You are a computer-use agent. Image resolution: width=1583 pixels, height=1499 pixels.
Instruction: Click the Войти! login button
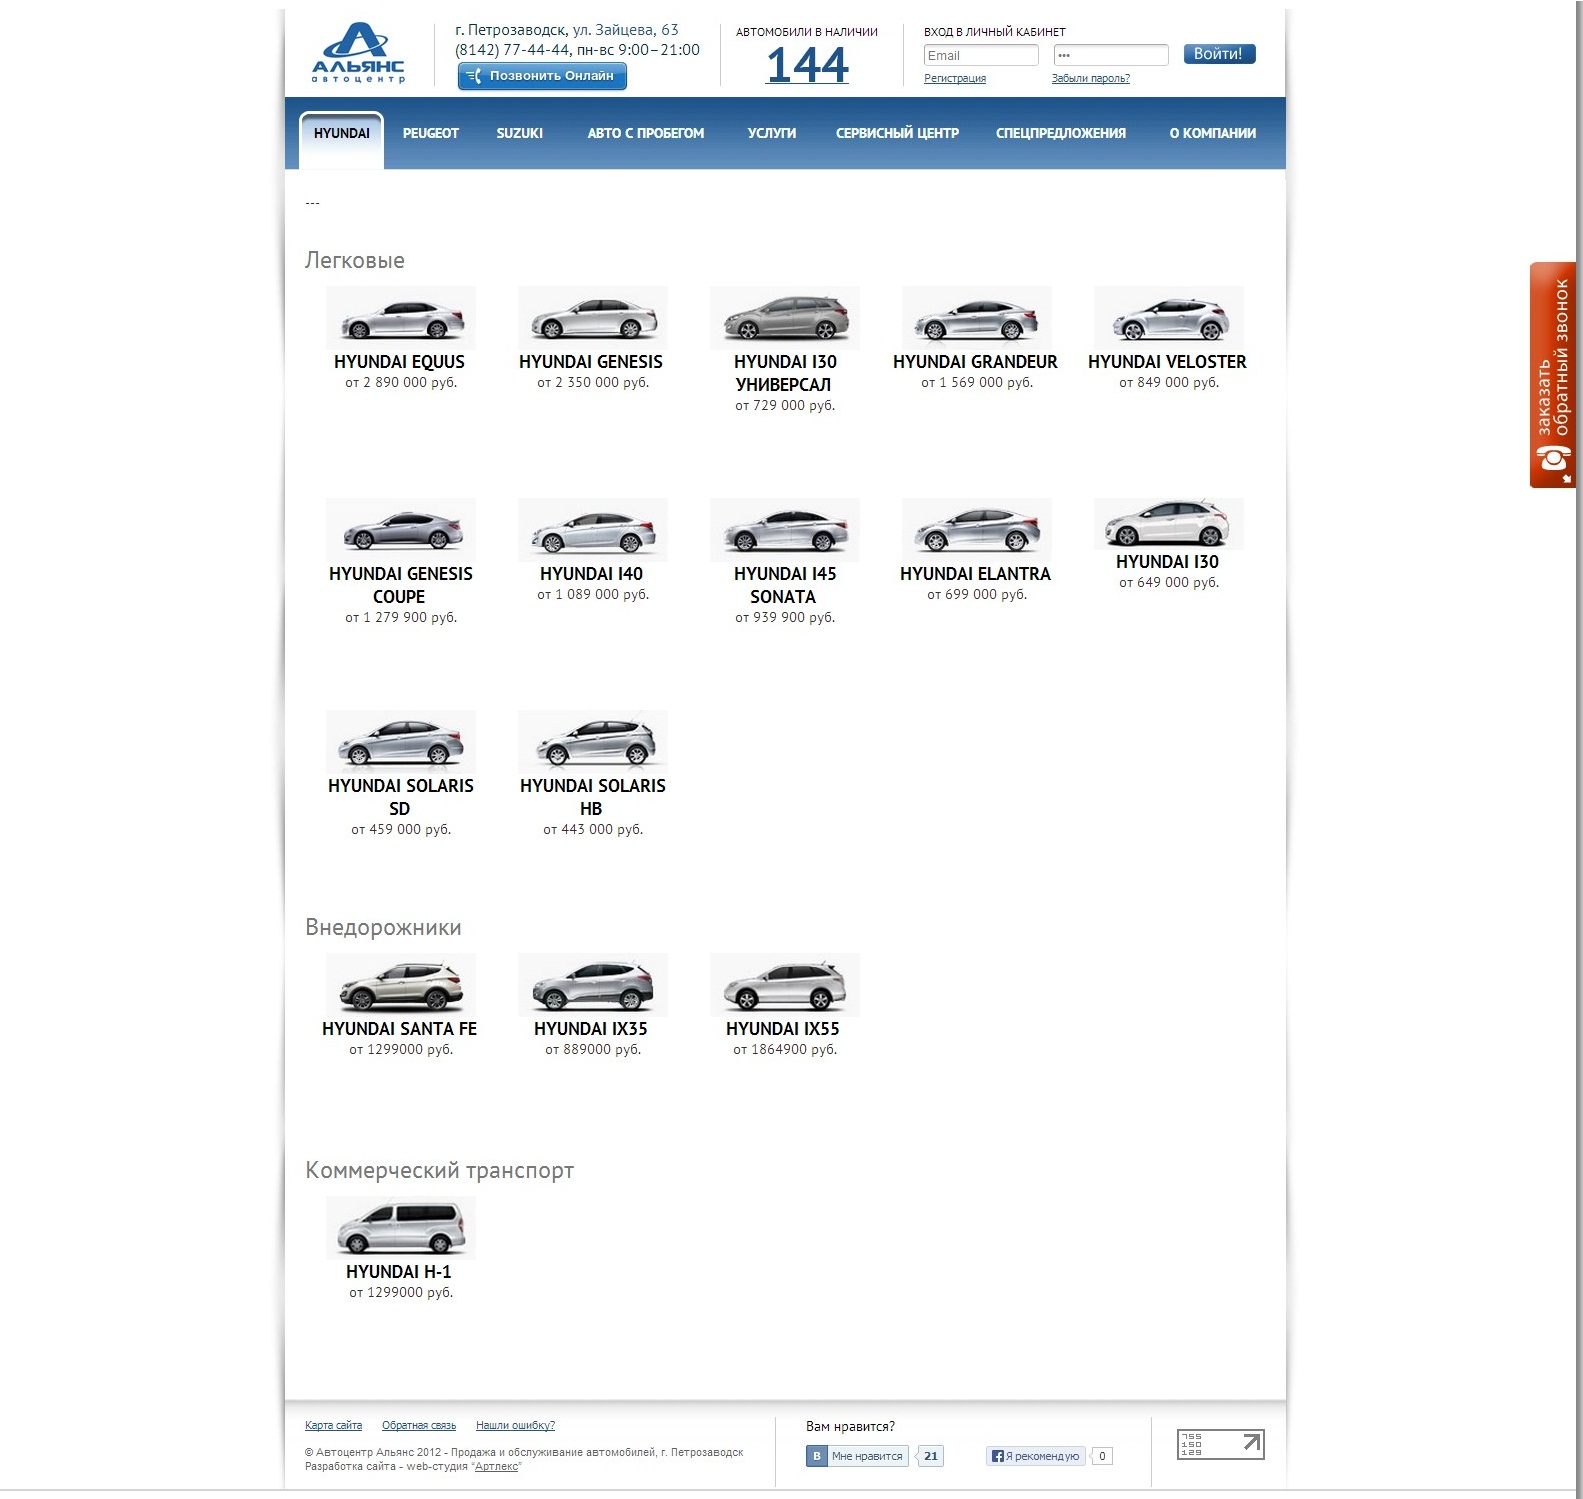(x=1219, y=54)
